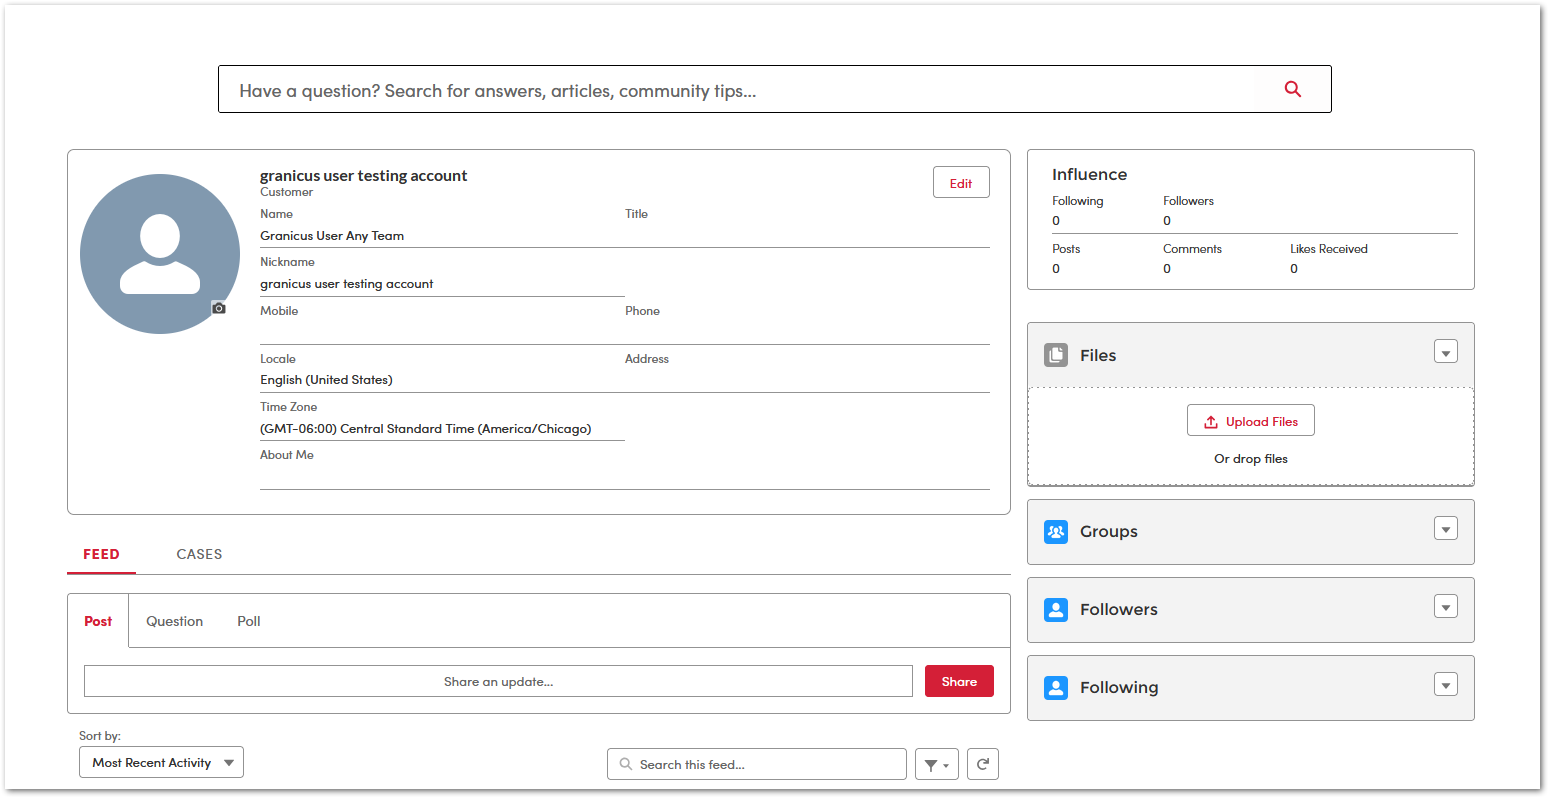The image size is (1549, 798).
Task: Select the Question tab
Action: [174, 621]
